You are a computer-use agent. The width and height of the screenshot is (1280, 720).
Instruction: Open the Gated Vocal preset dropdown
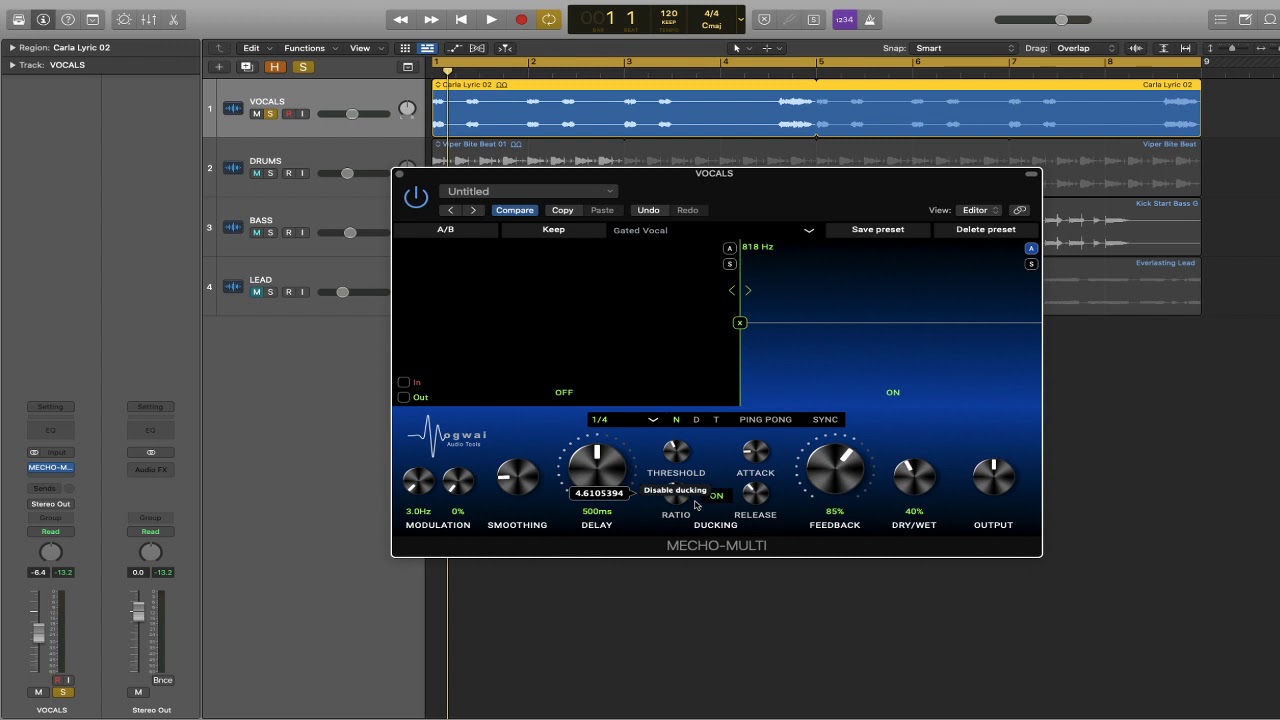pos(714,230)
